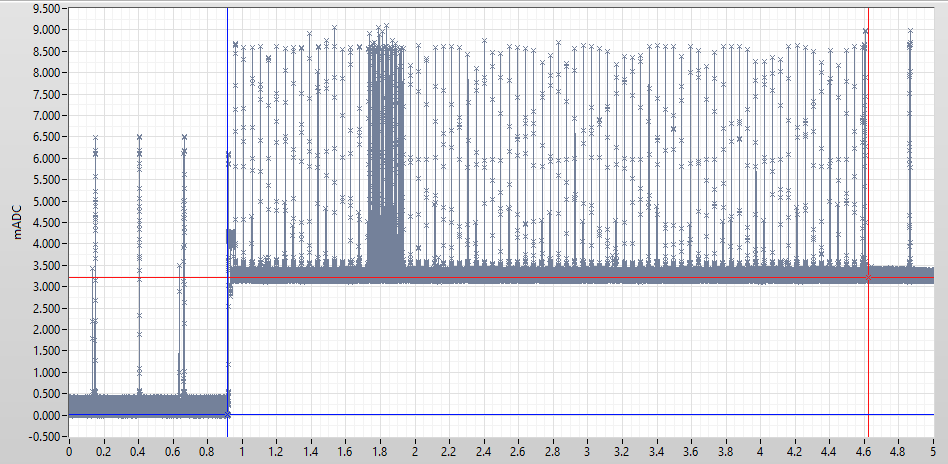Viewport: 948px width, 464px height.
Task: Click the 0.8 x-axis tick label
Action: (207, 451)
